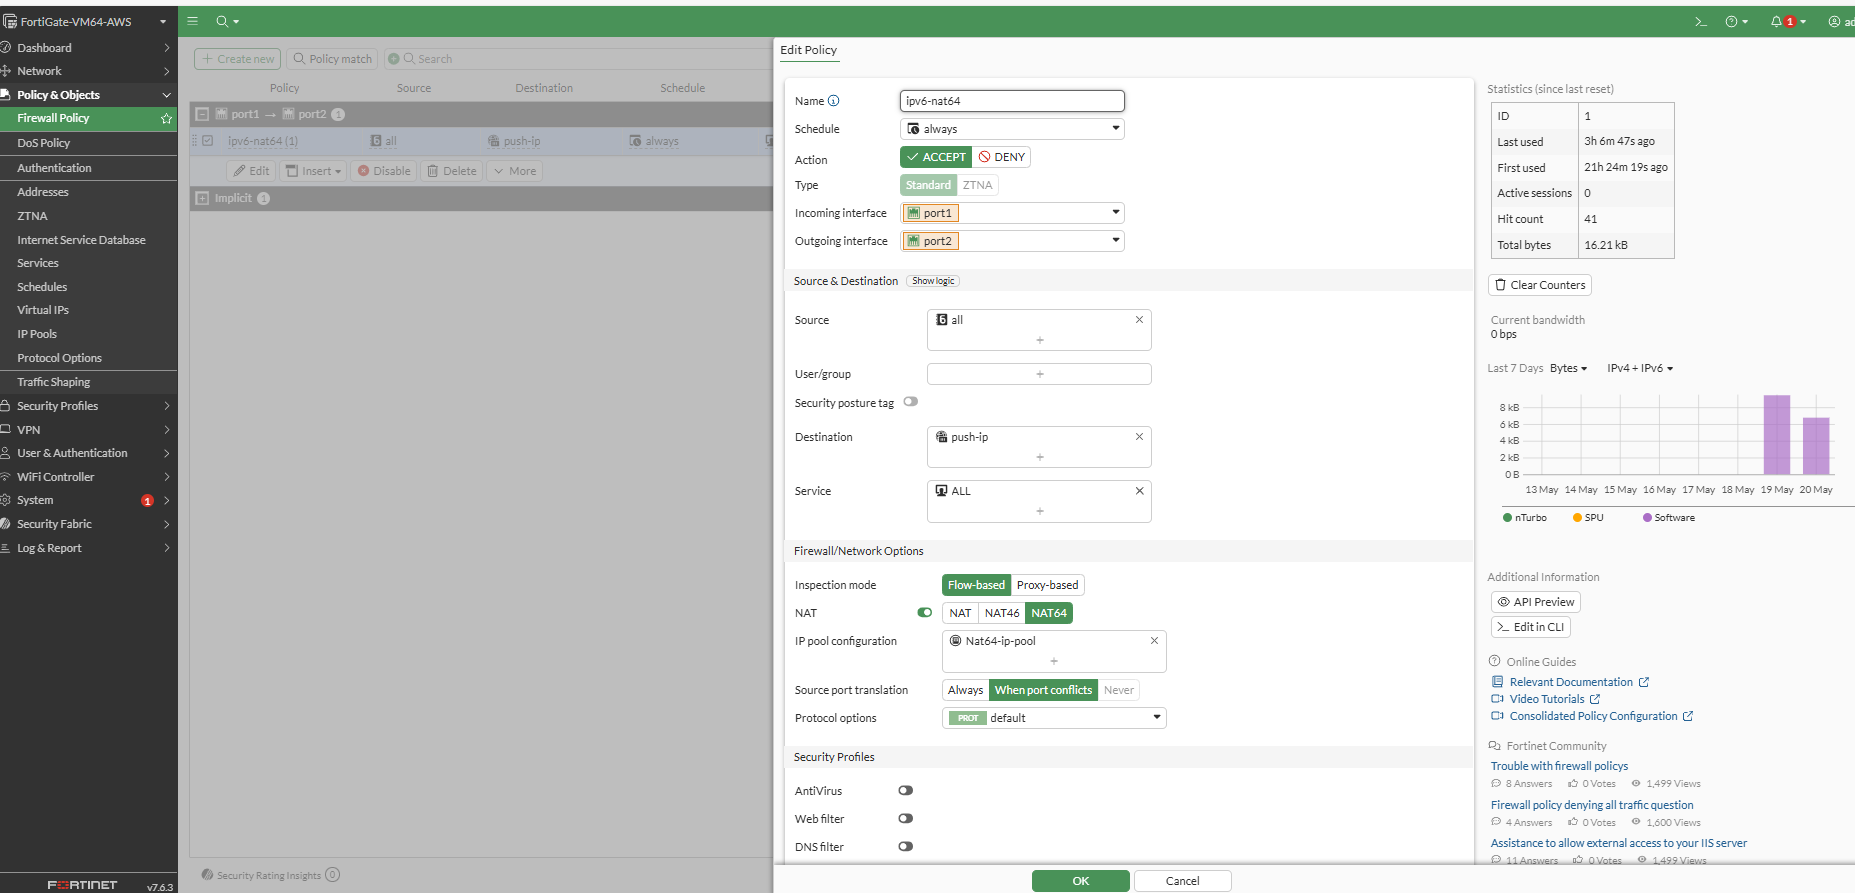Click the favorite star on Firewall Policy
The height and width of the screenshot is (893, 1855).
[x=166, y=118]
